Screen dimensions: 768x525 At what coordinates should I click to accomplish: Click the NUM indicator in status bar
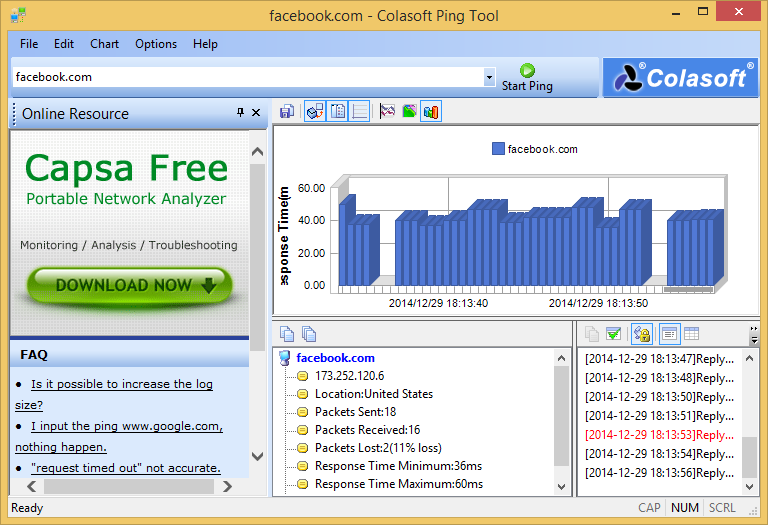[x=685, y=508]
